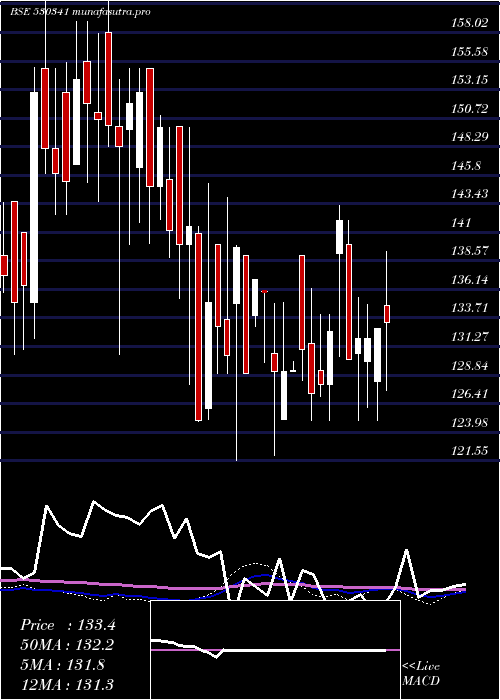The image size is (500, 700).
Task: Select the 121.55 price axis label
Action: click(470, 451)
